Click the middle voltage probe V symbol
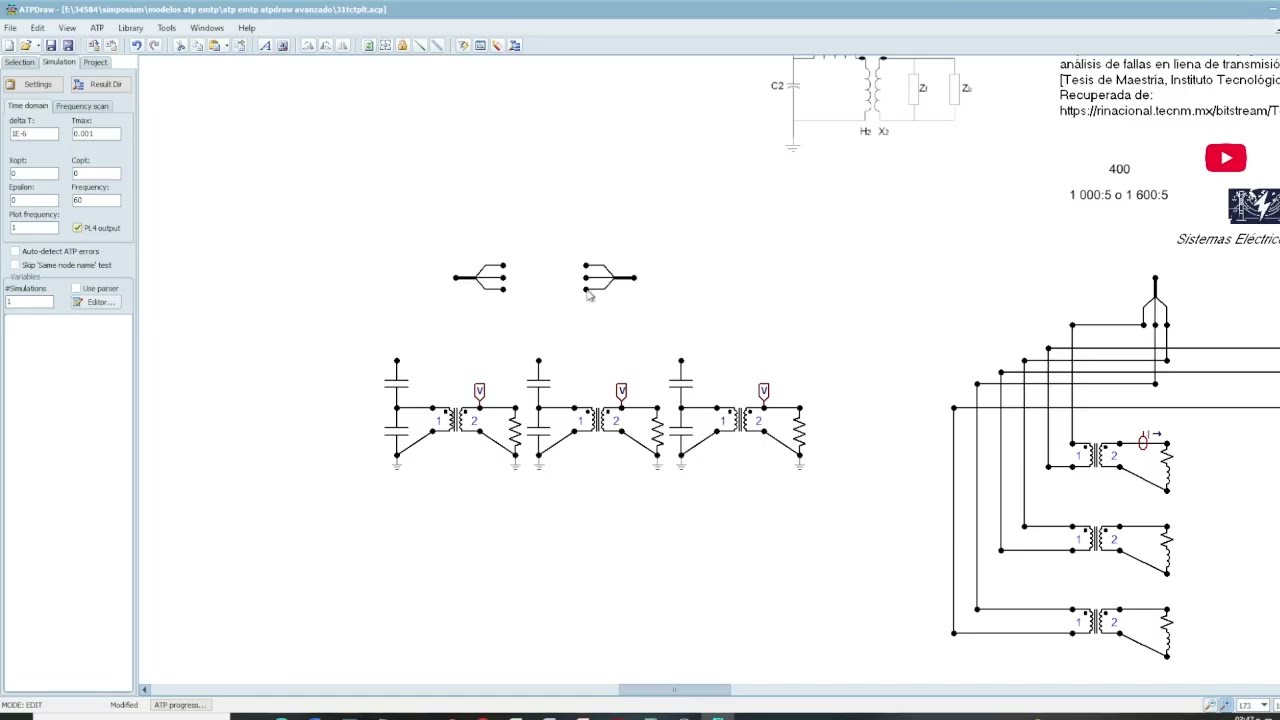Image resolution: width=1280 pixels, height=720 pixels. (x=621, y=391)
